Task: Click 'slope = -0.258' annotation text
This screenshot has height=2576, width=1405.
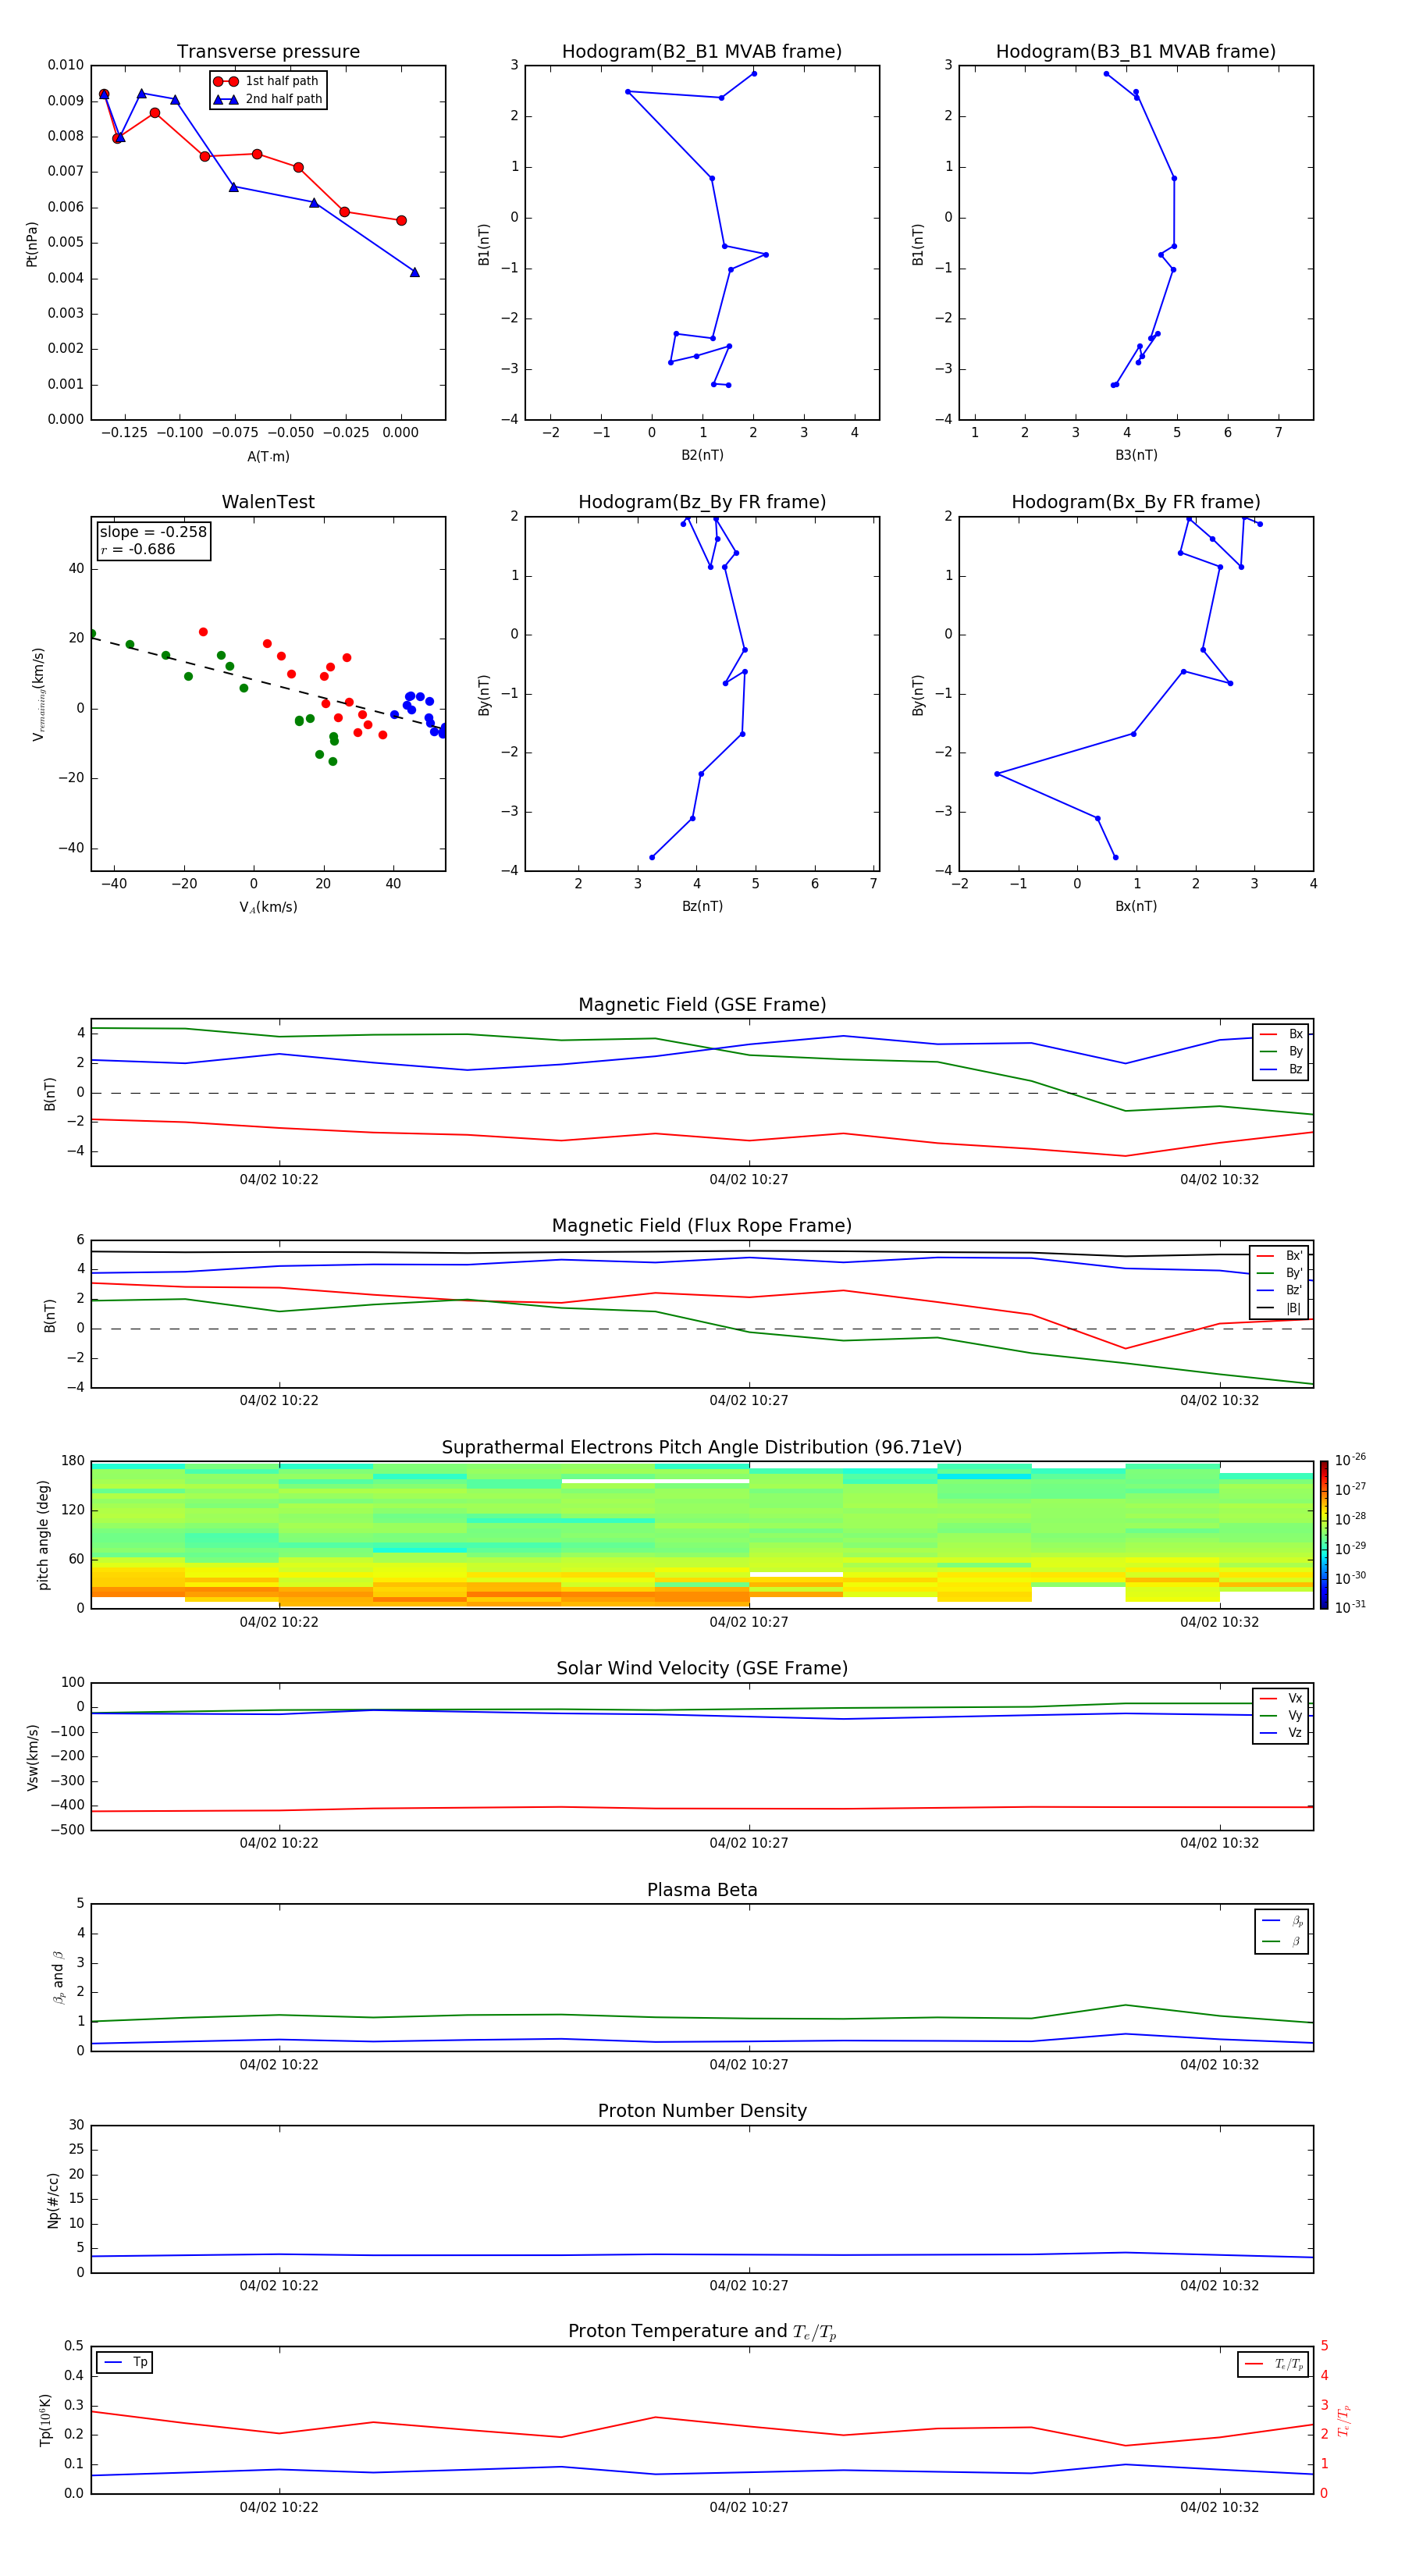Action: point(153,532)
